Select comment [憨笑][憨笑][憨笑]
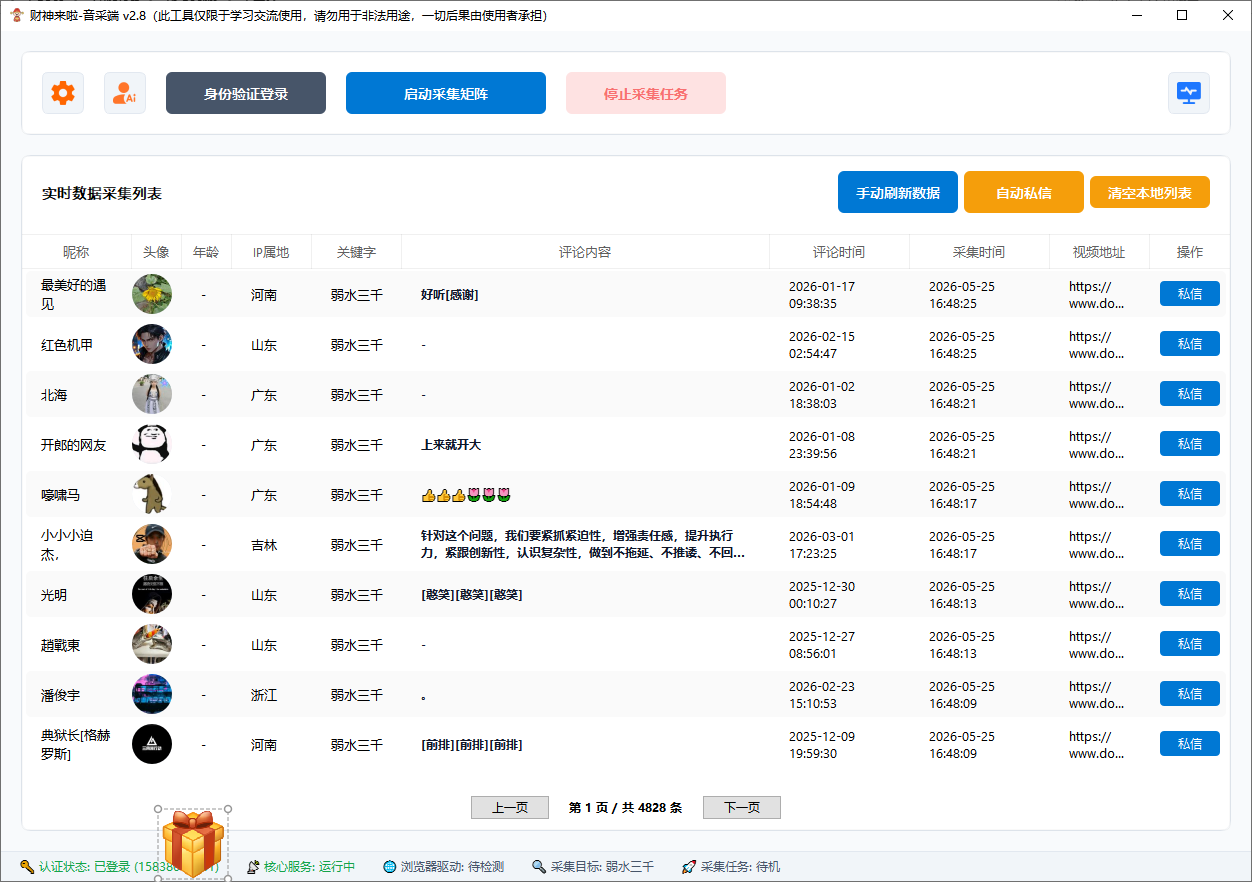The image size is (1252, 882). point(471,595)
